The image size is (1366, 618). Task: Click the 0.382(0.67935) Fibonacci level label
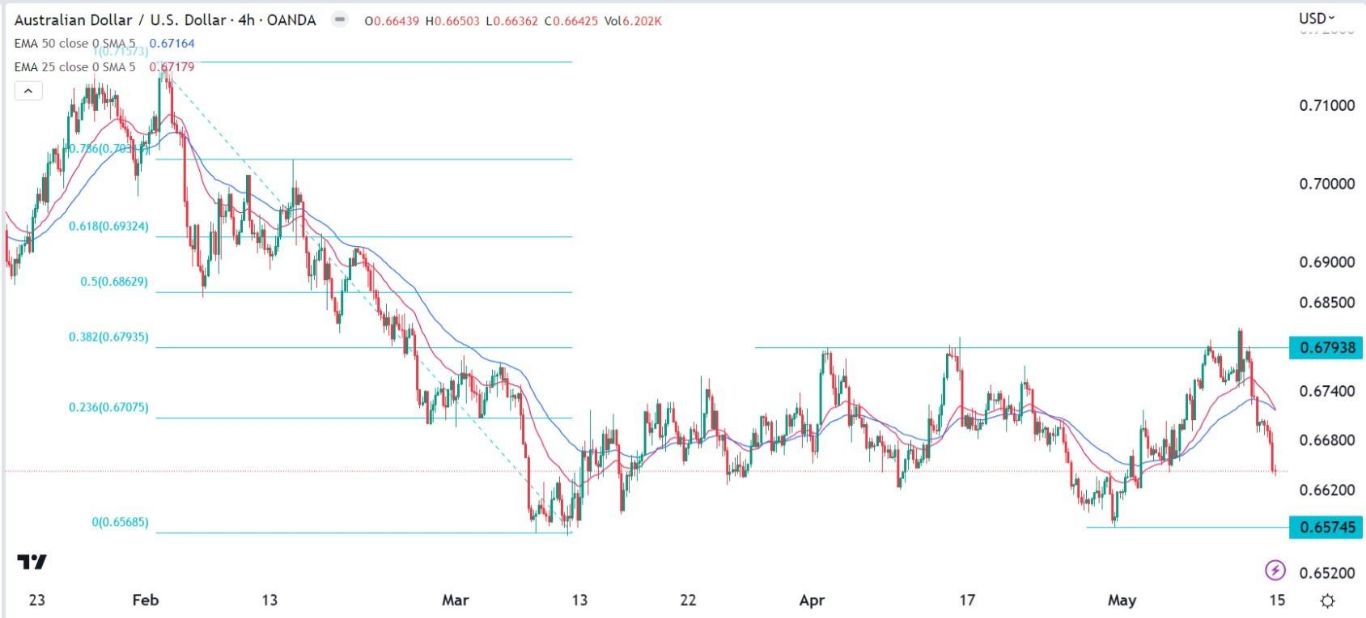click(x=108, y=337)
